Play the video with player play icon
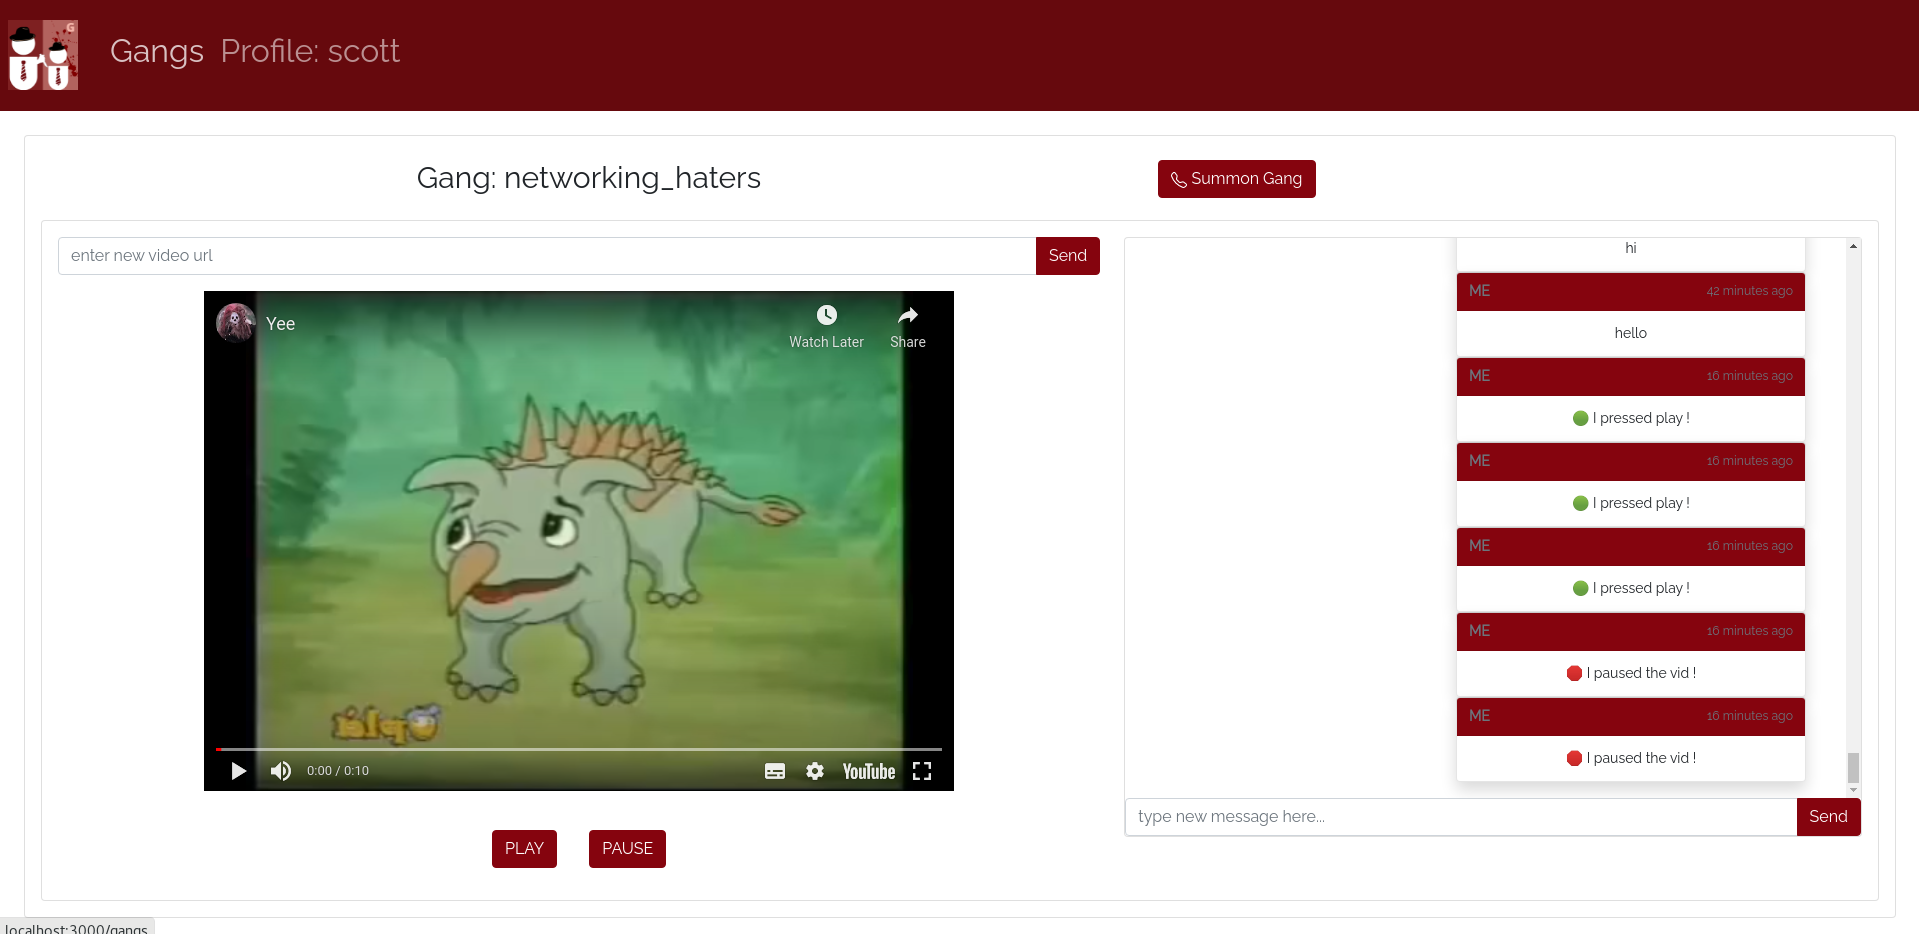Viewport: 1919px width, 934px height. 238,771
